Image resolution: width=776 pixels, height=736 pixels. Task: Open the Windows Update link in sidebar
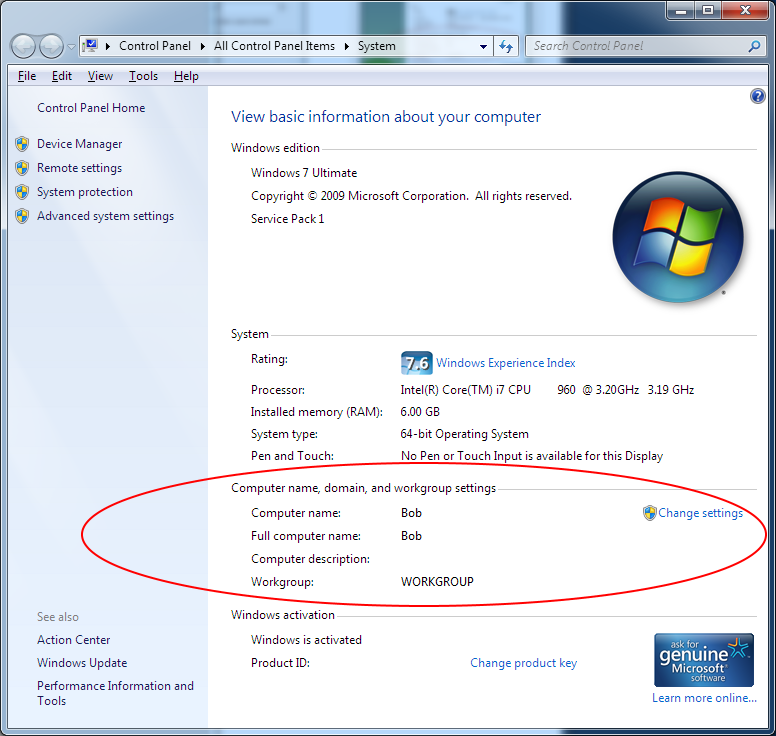(82, 663)
